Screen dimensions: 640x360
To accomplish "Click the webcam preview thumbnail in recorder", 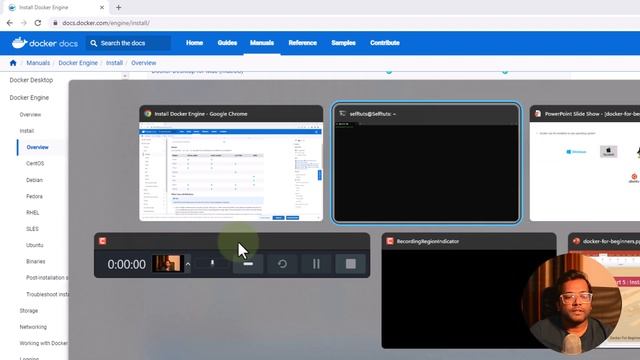I will pos(167,264).
